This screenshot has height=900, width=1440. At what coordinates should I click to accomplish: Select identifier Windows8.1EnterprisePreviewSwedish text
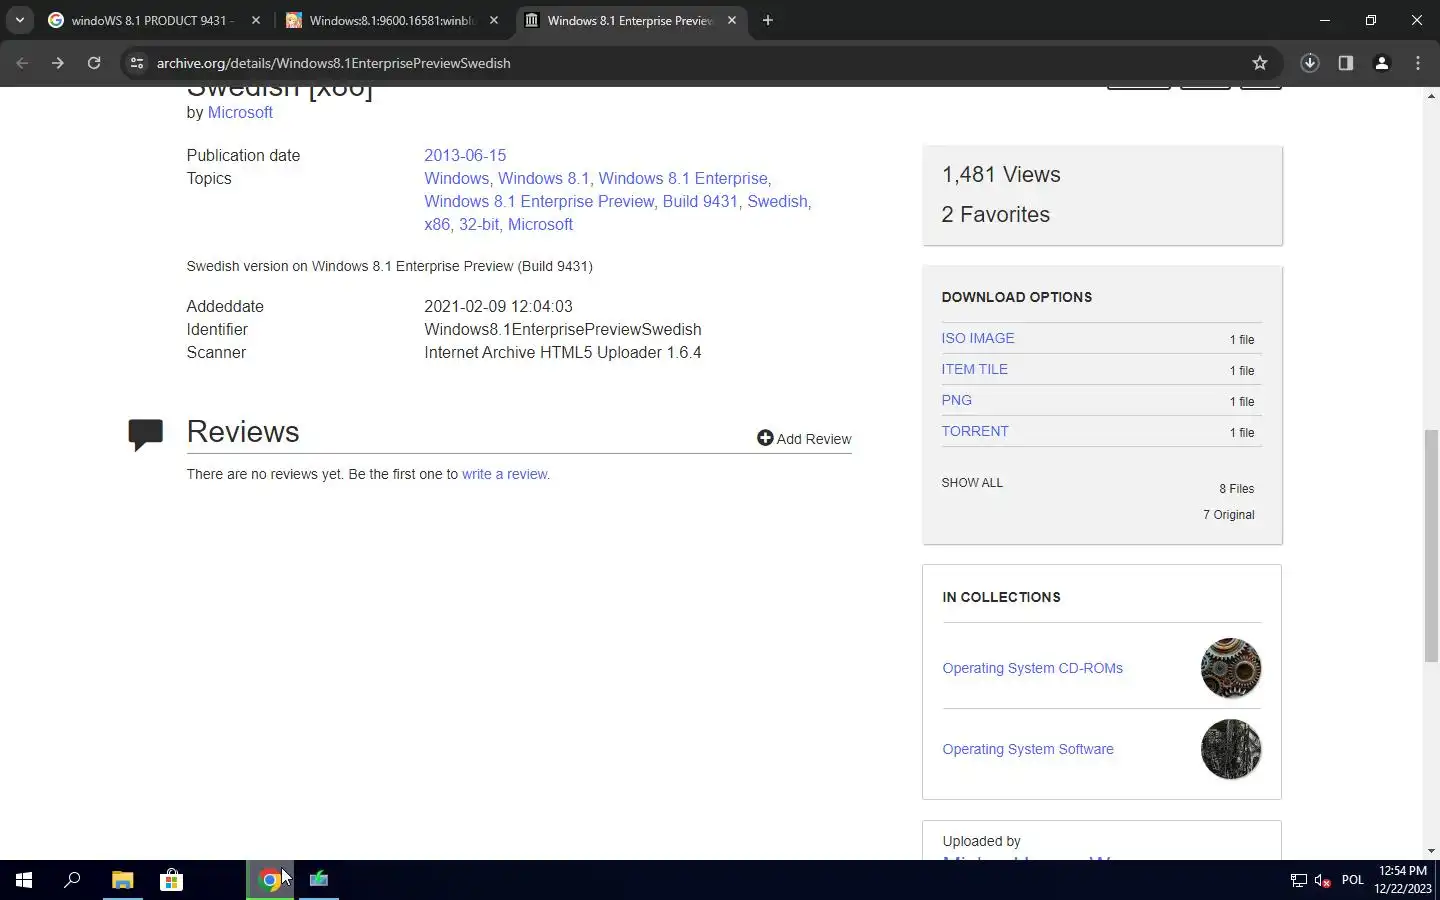pos(563,329)
